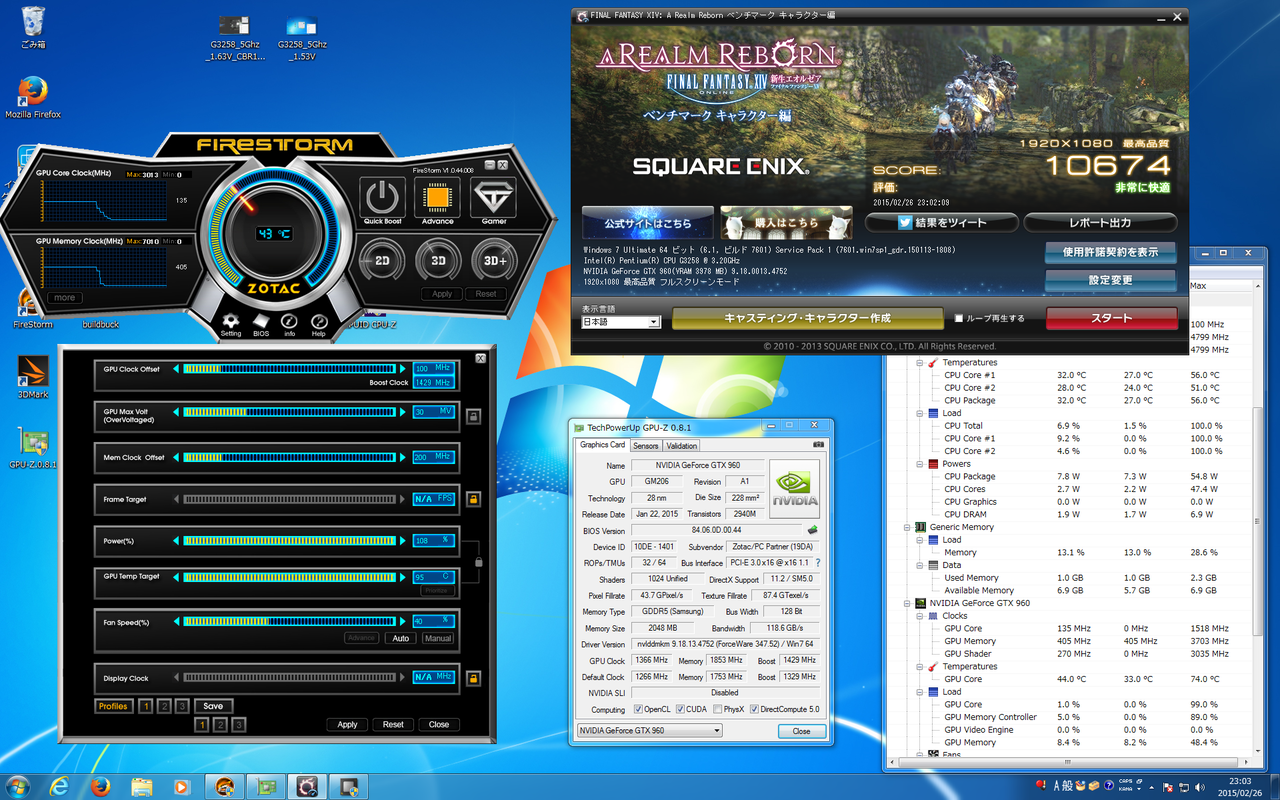Screen dimensions: 1280x800
Task: Toggle the OpenCL checkbox in GPU-Z
Action: [637, 710]
